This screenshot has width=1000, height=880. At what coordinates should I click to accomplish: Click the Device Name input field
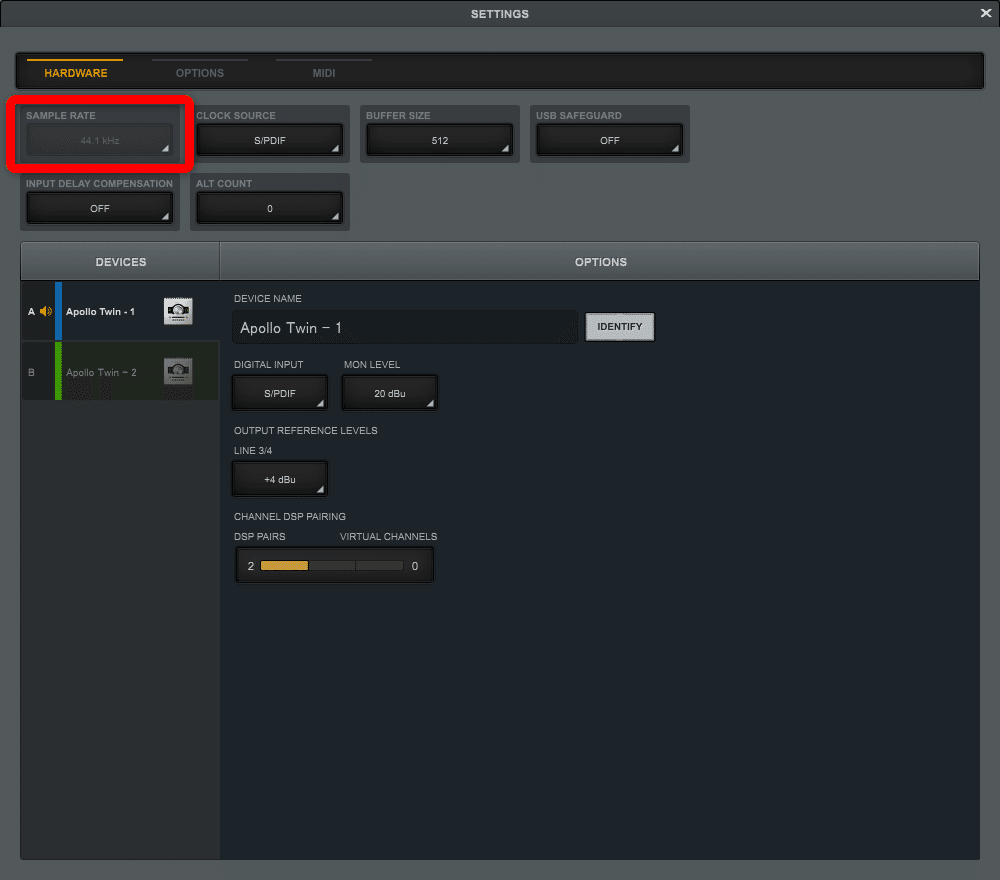(405, 328)
